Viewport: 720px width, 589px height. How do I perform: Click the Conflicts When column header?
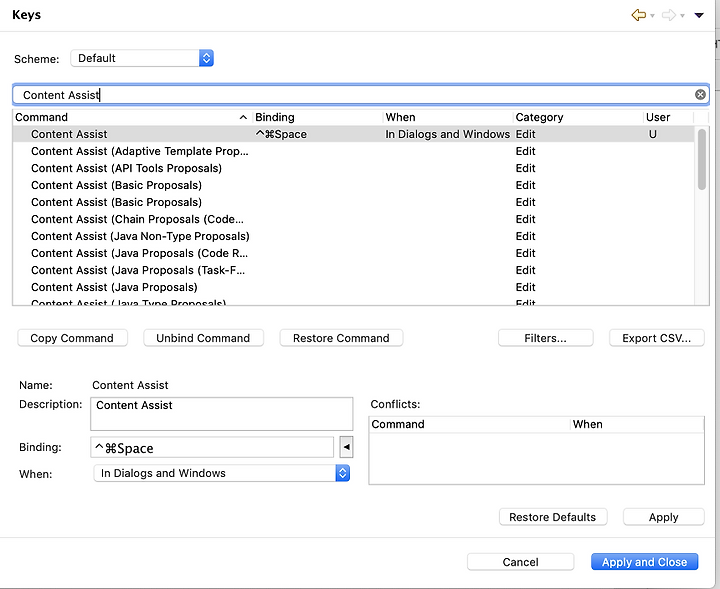tap(637, 424)
